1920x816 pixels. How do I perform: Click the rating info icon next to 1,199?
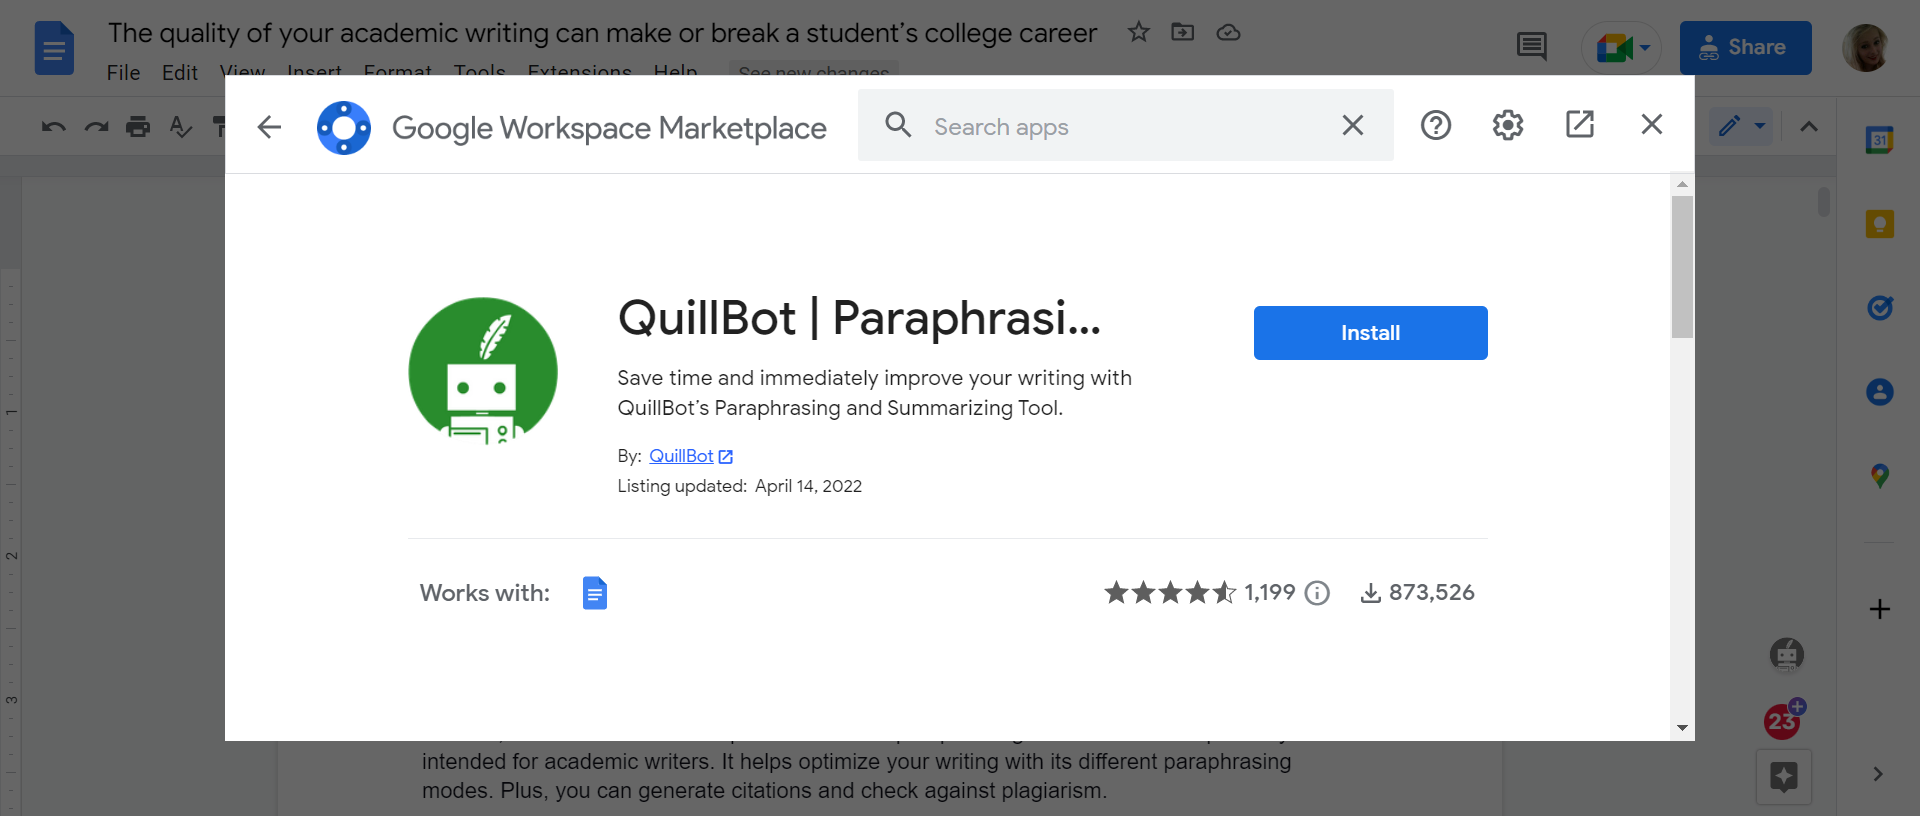click(x=1318, y=593)
